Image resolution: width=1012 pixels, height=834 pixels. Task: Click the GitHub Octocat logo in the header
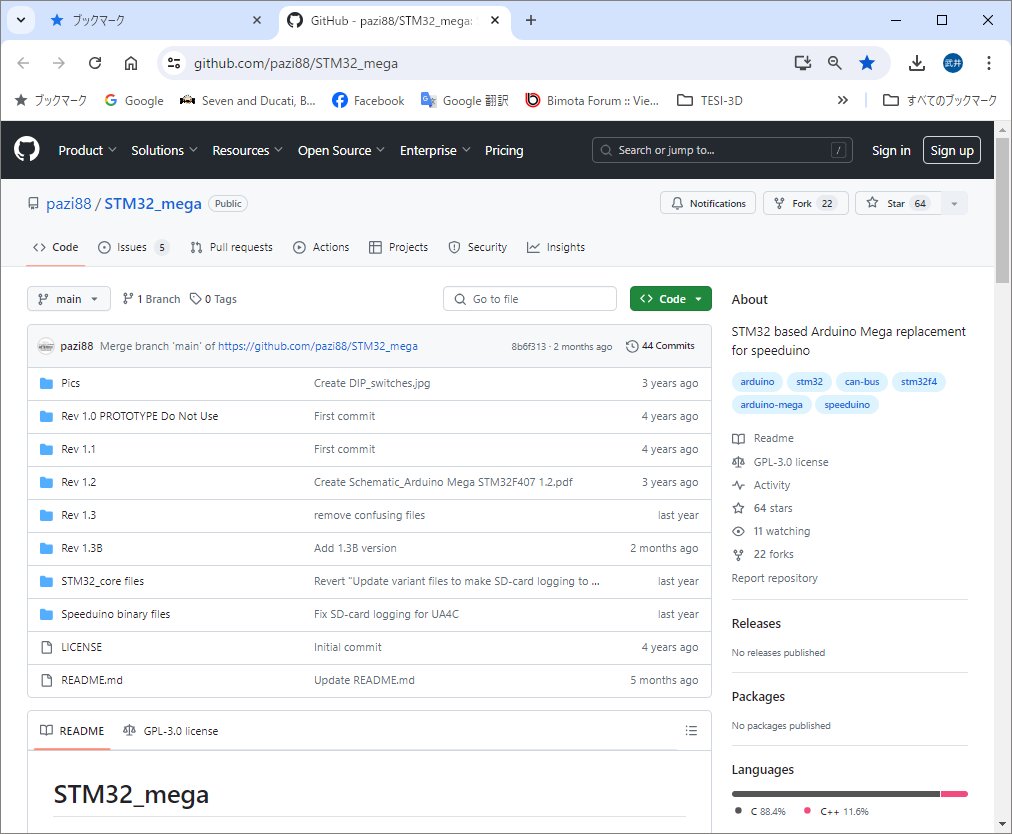pyautogui.click(x=26, y=150)
